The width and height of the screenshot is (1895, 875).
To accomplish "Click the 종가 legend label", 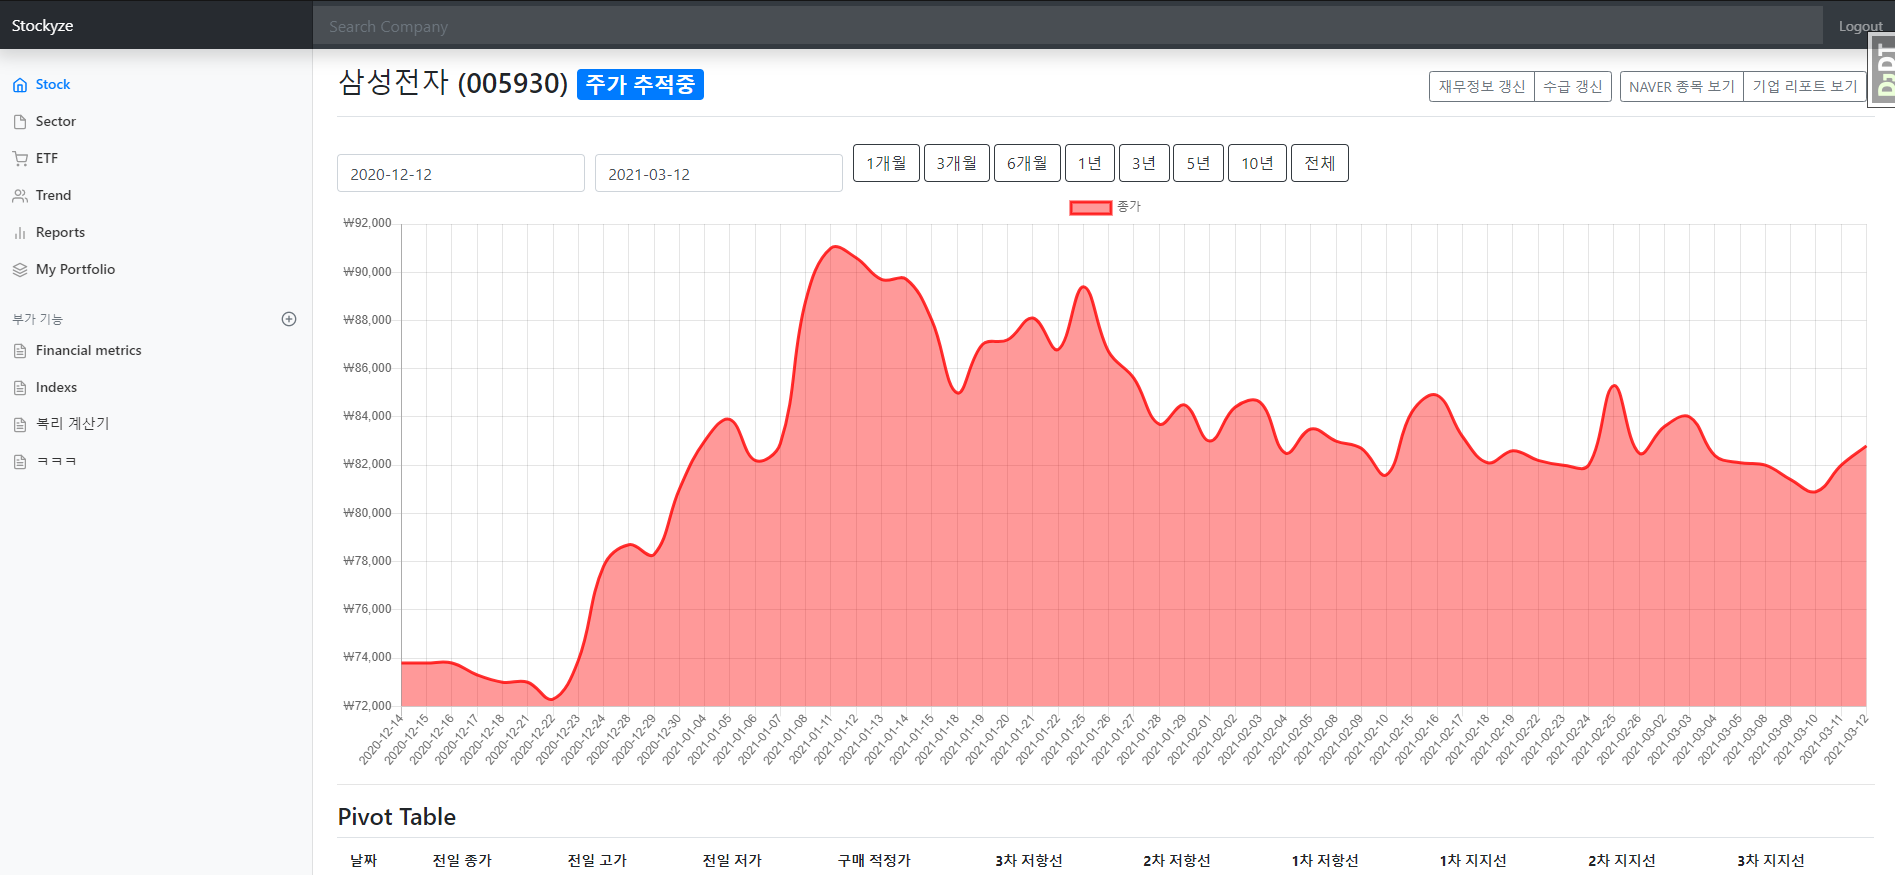I will click(1129, 206).
